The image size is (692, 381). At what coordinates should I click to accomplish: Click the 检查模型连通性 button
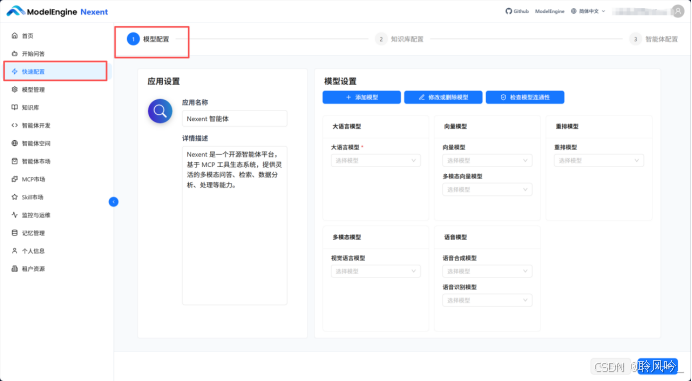click(x=525, y=97)
